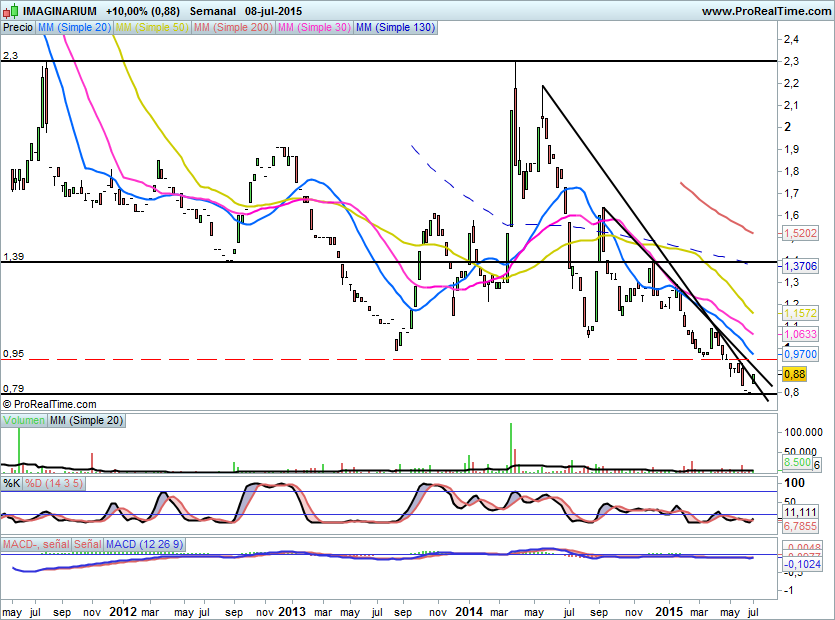Click the 08-jul-2015 date text

(x=273, y=11)
